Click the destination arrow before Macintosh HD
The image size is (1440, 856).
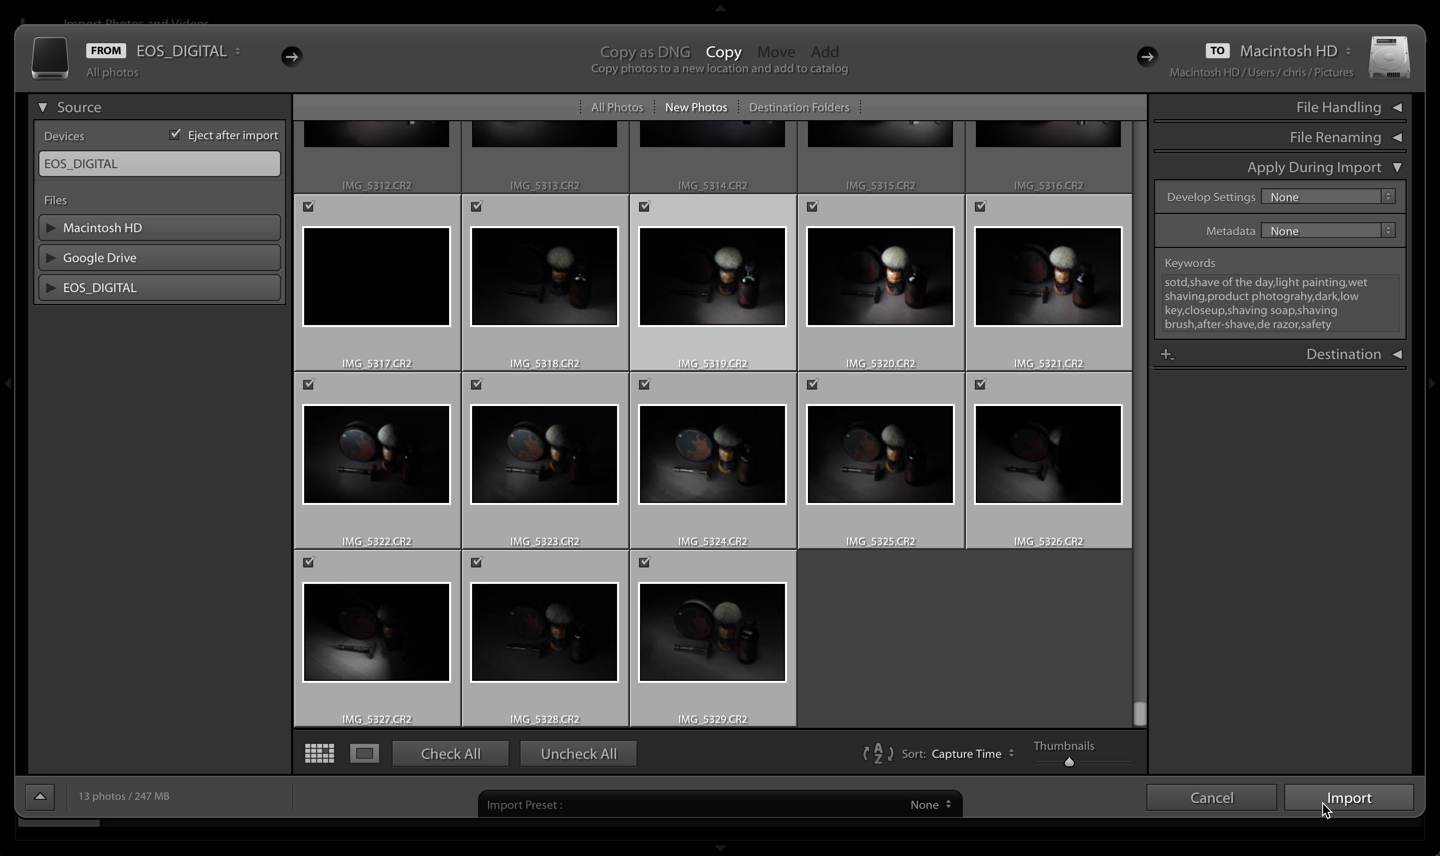tap(1147, 56)
